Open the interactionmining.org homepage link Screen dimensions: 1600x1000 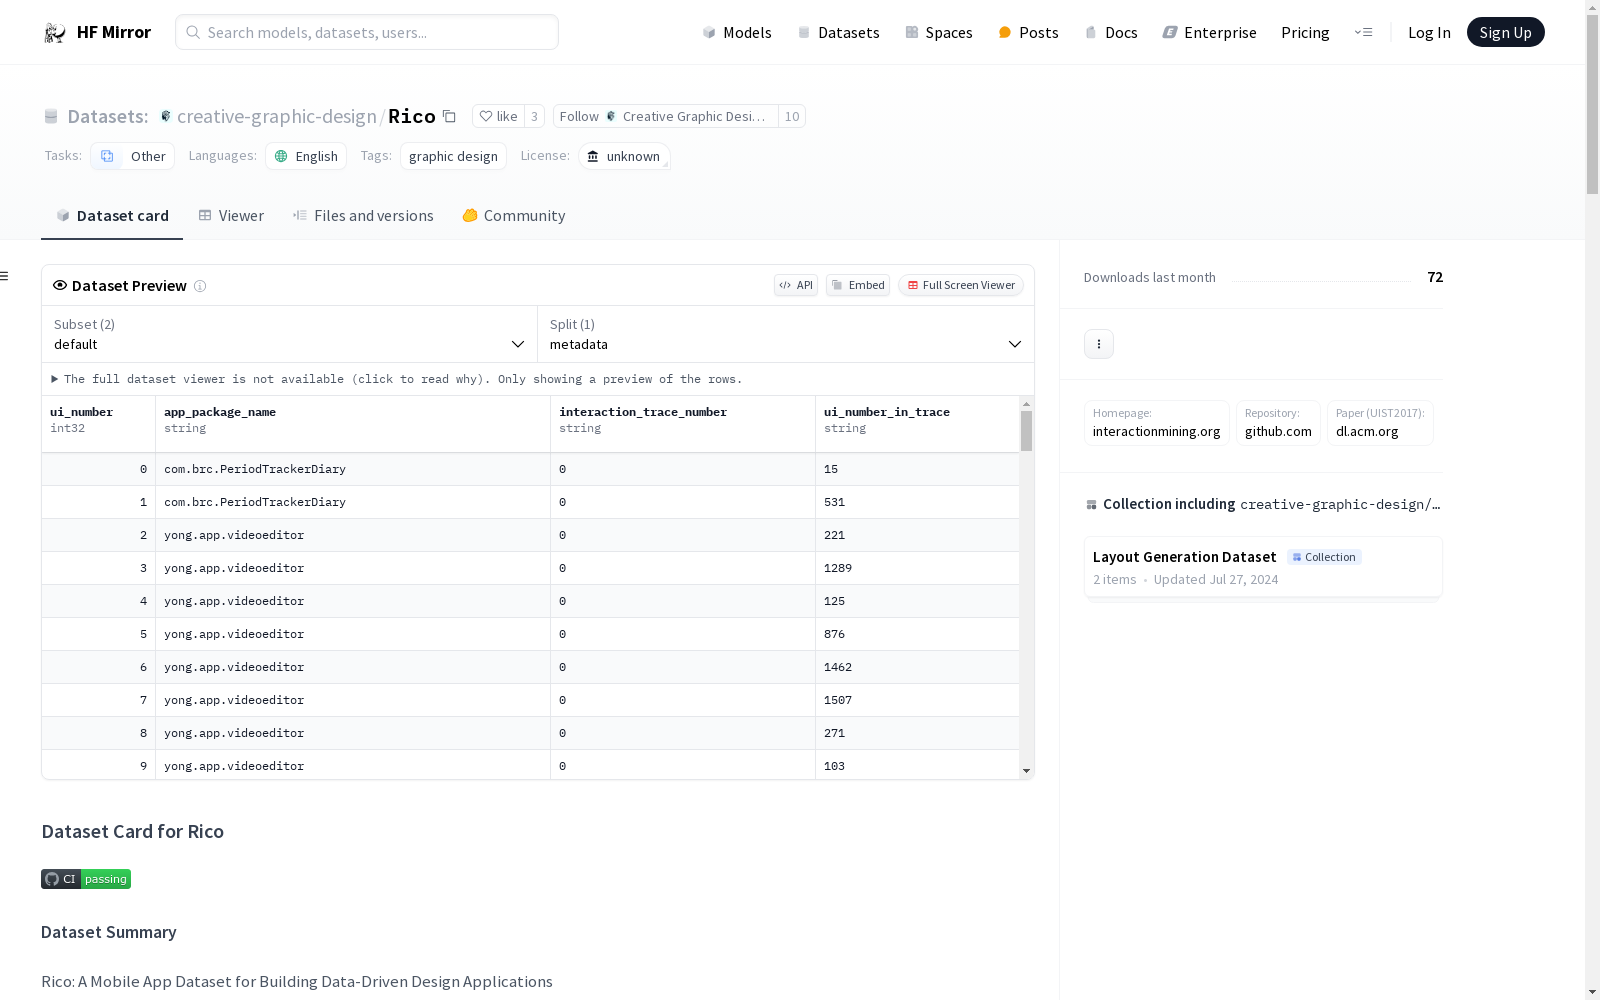pos(1156,432)
